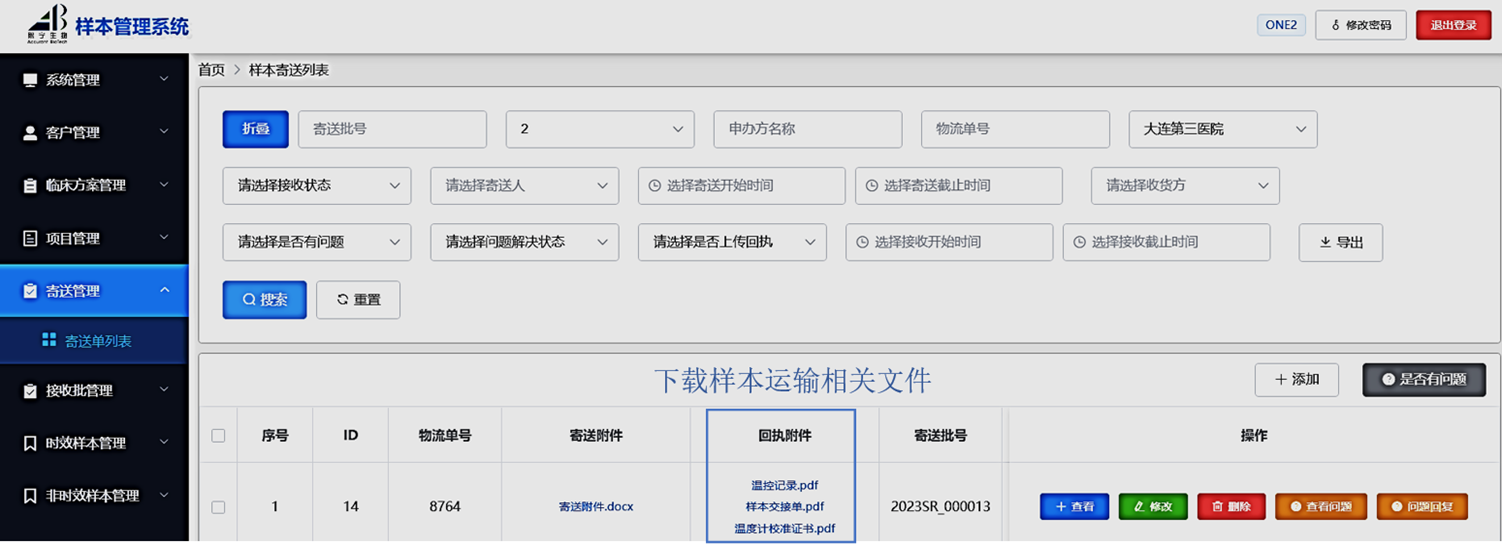
Task: Click the 时效样本管理 bookmark icon
Action: (x=30, y=444)
